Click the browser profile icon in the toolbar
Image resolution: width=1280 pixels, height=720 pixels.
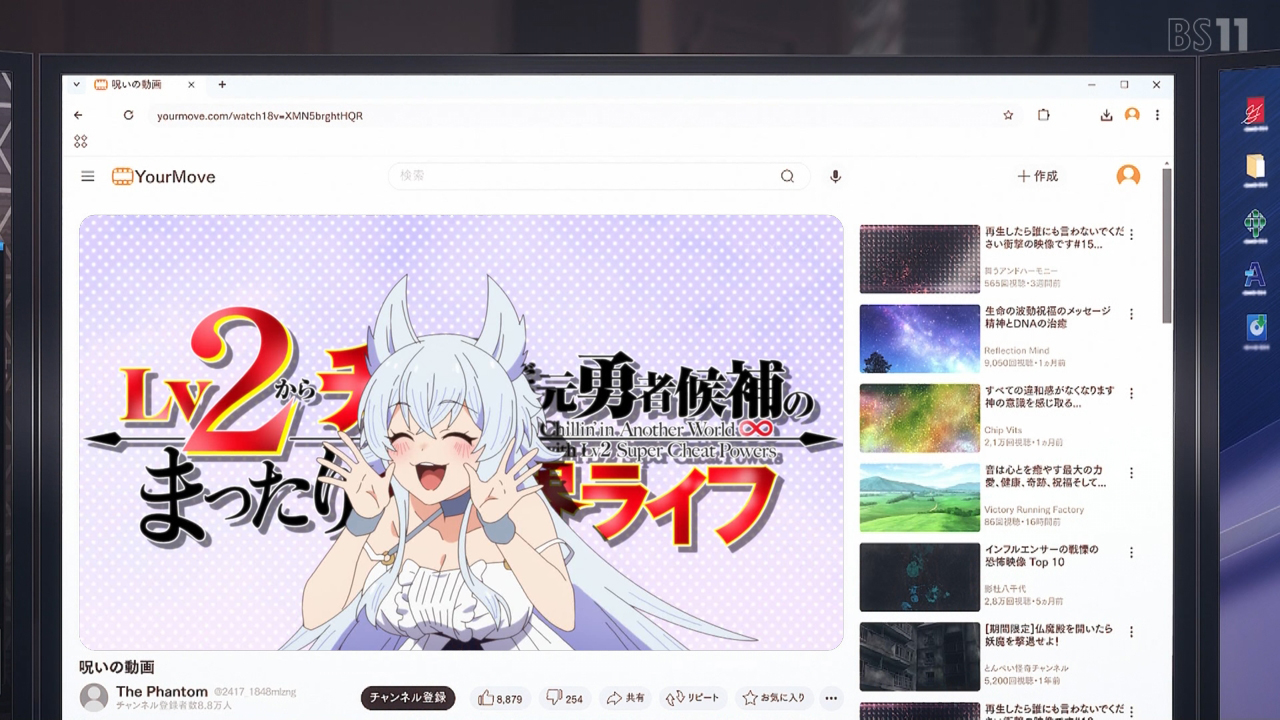coord(1132,115)
